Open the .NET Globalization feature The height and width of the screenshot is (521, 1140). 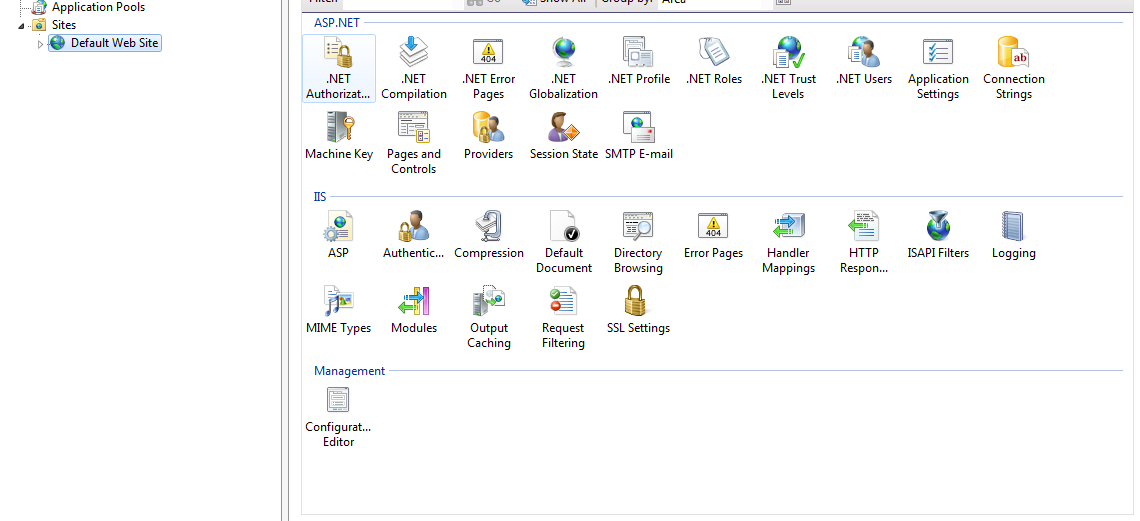click(563, 68)
